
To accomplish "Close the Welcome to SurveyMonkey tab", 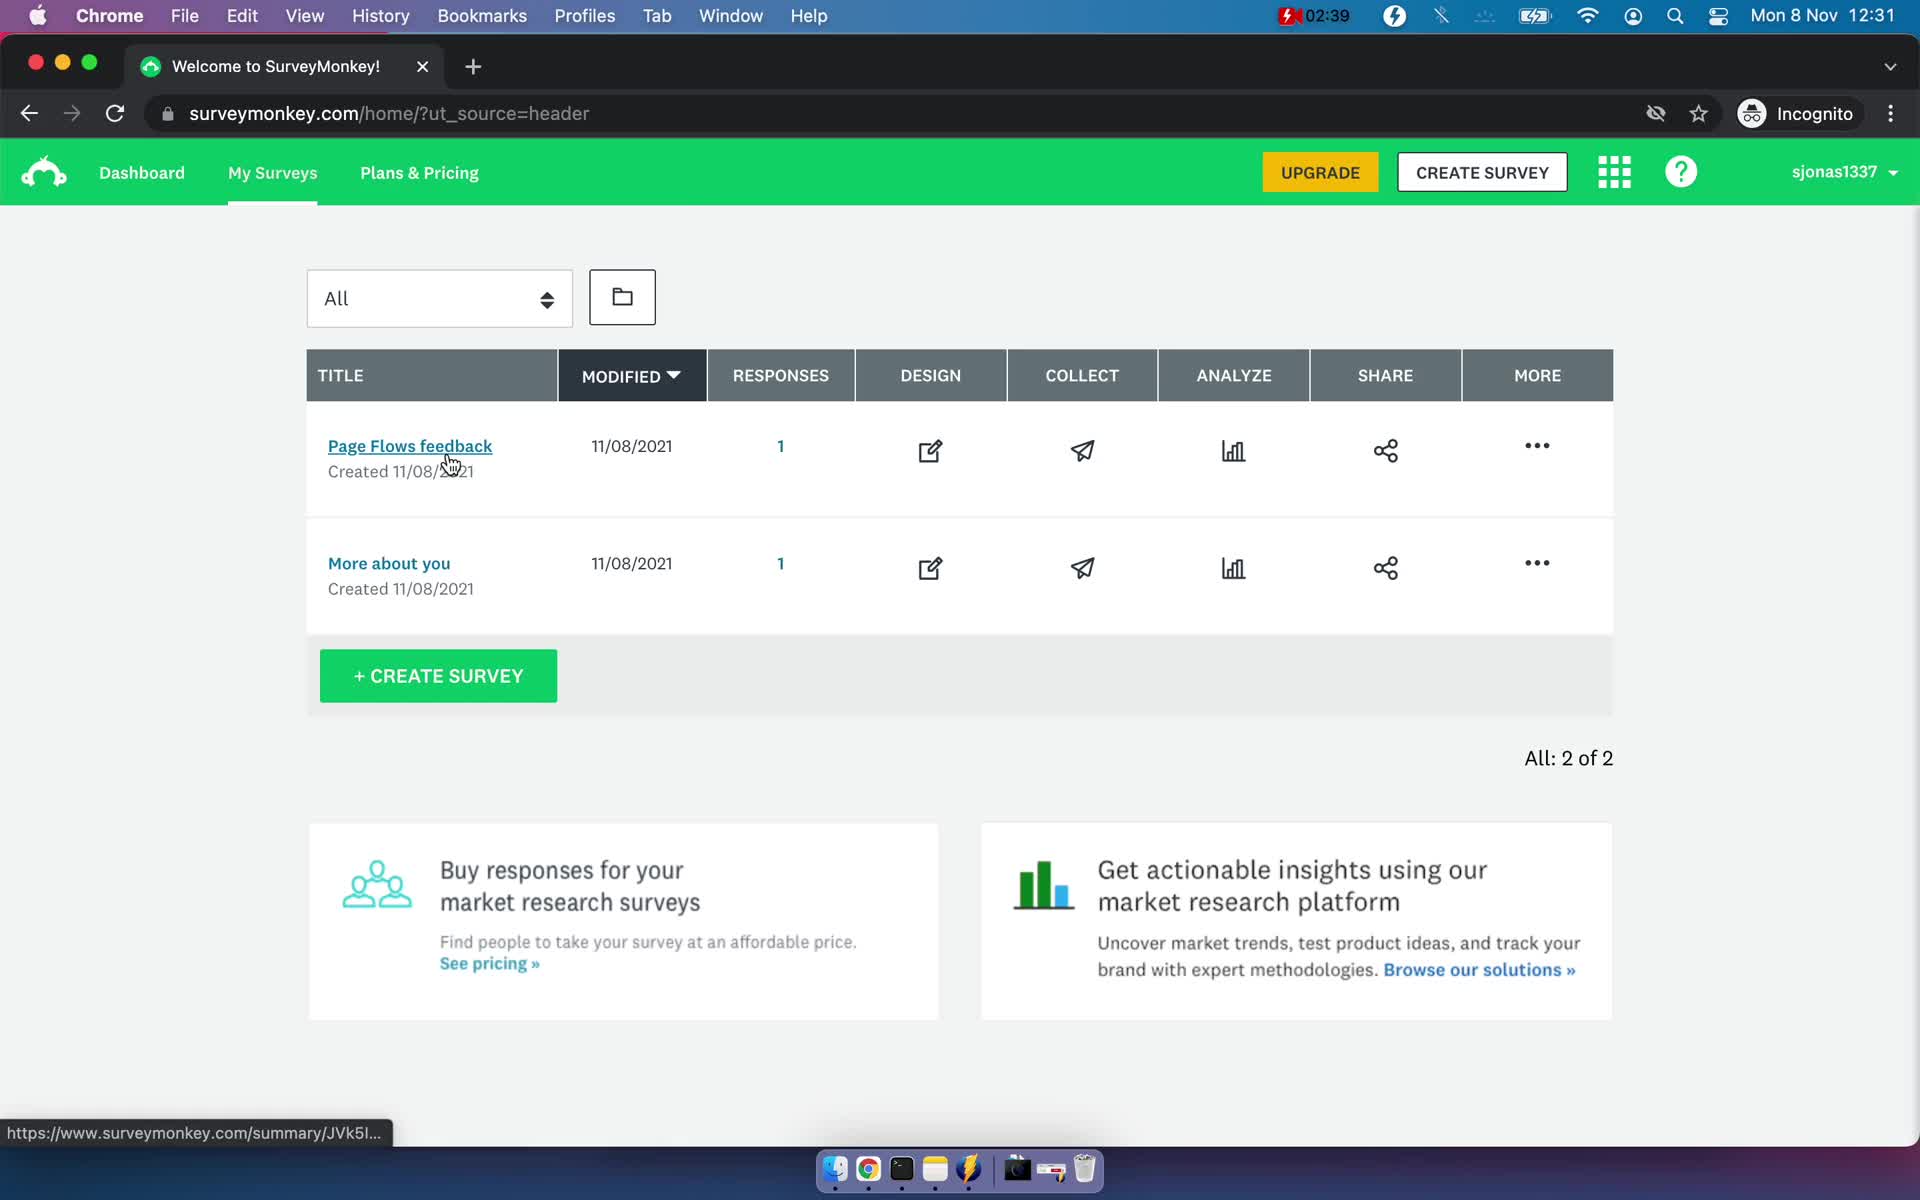I will pyautogui.click(x=422, y=66).
